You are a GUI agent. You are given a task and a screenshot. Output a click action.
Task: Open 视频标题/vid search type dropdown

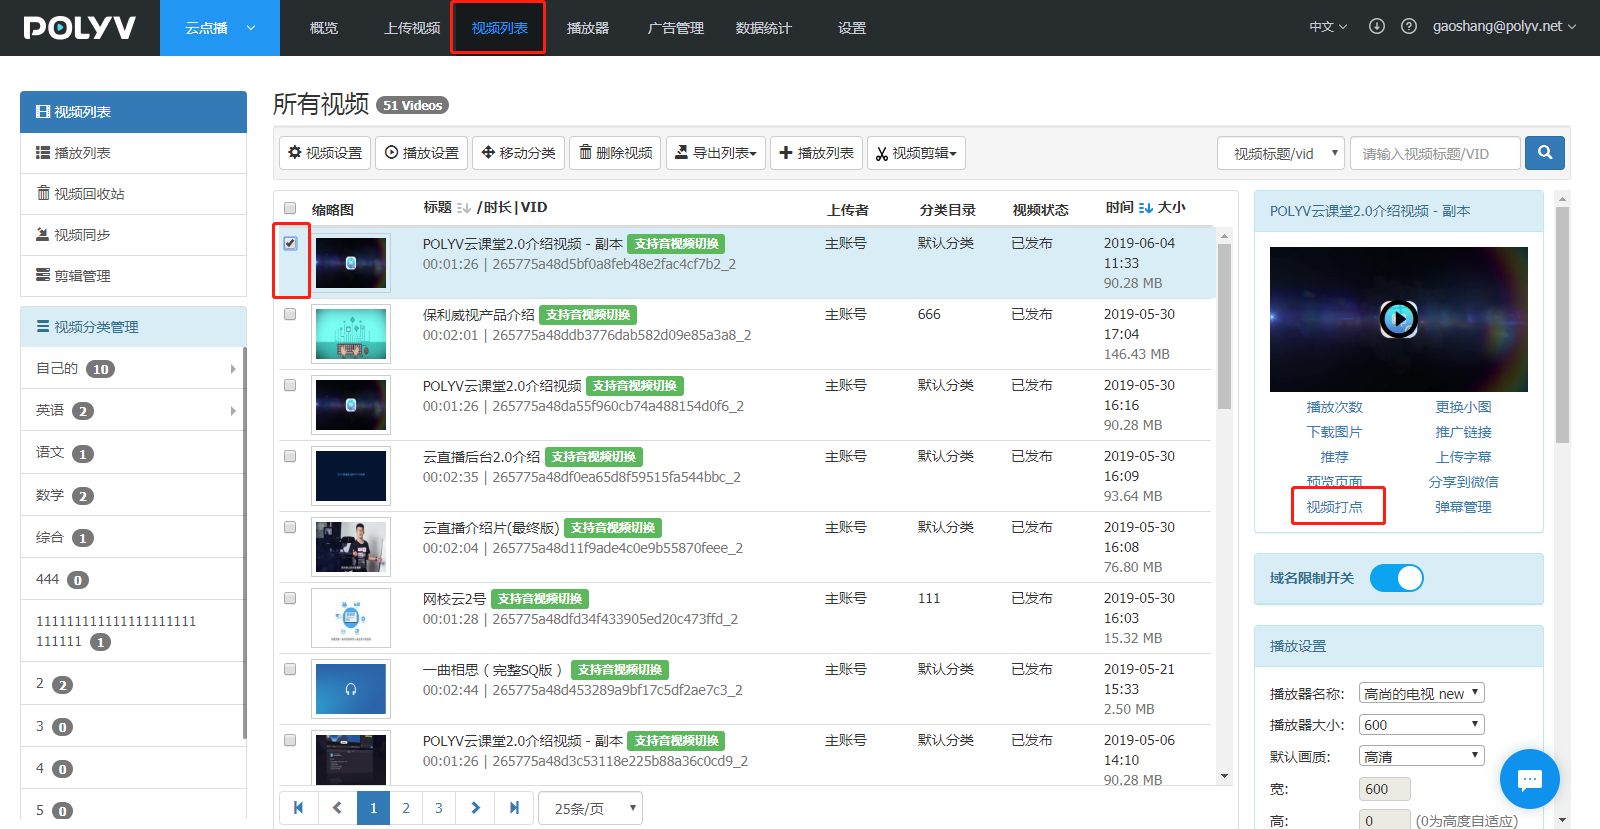pyautogui.click(x=1281, y=153)
